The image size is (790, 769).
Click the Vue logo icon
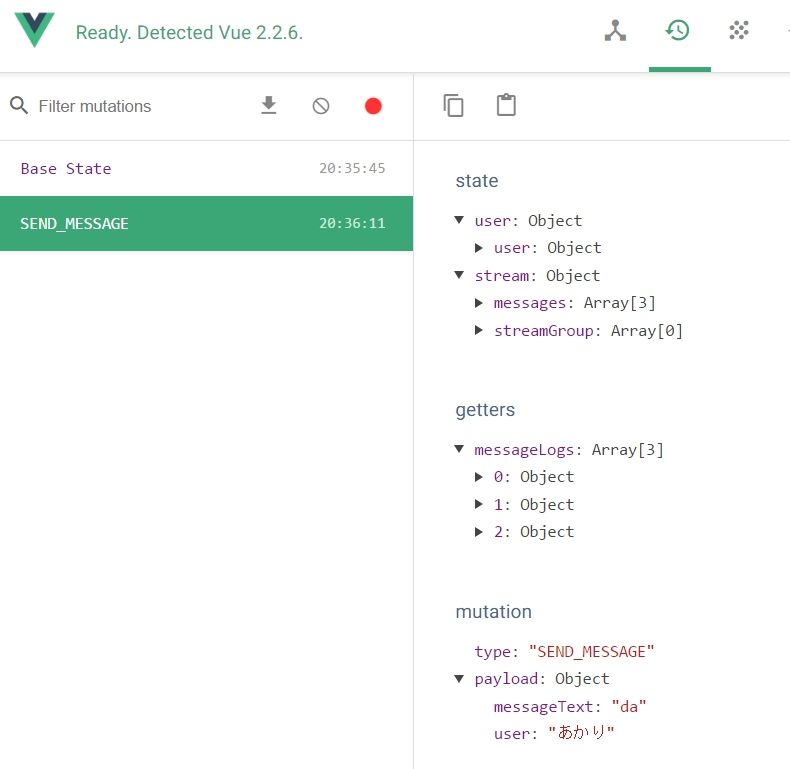click(x=34, y=30)
